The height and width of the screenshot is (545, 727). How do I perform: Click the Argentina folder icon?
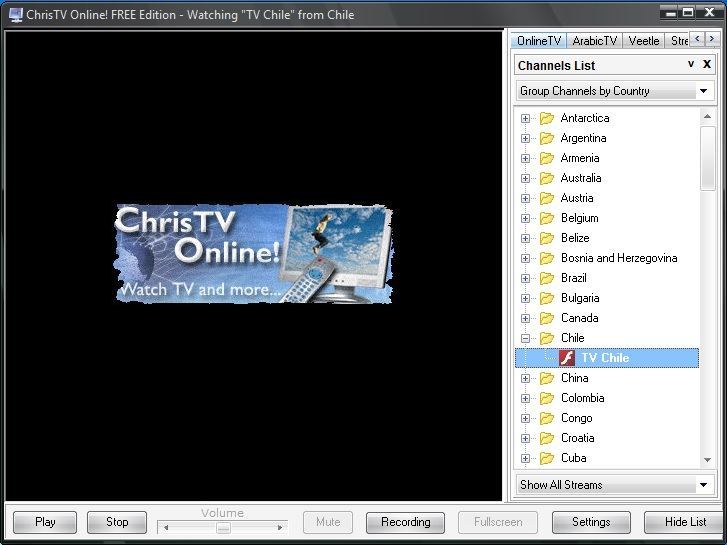click(547, 138)
